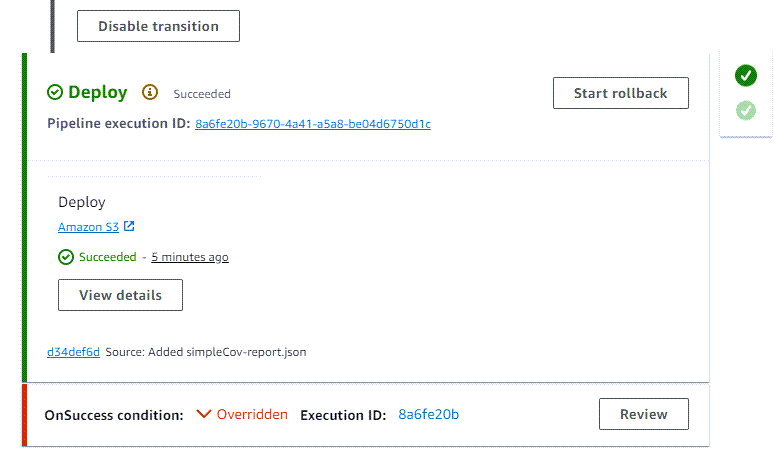Open the external link icon next to Amazon S3
The width and height of the screenshot is (777, 464).
(x=128, y=226)
